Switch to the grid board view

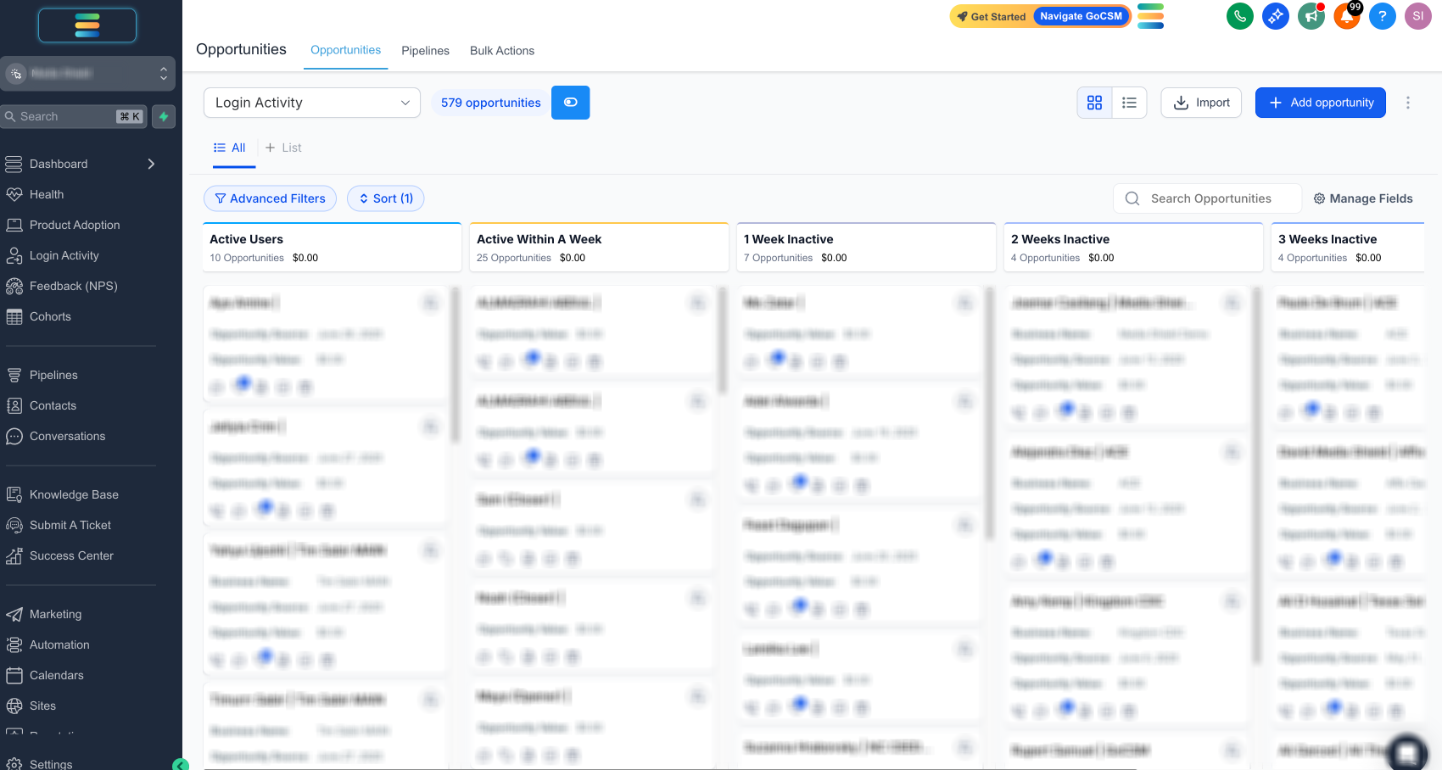[x=1094, y=102]
